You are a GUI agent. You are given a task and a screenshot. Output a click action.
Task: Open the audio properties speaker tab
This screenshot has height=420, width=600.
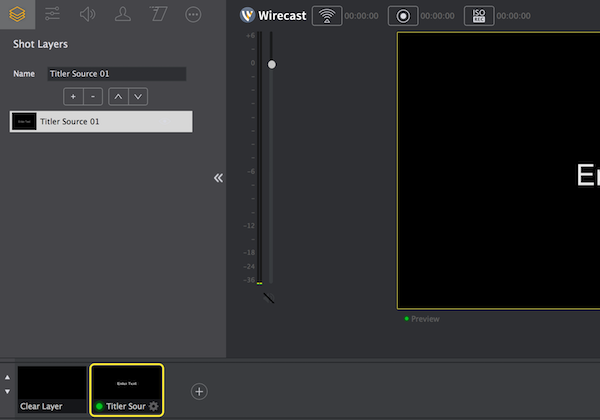87,14
